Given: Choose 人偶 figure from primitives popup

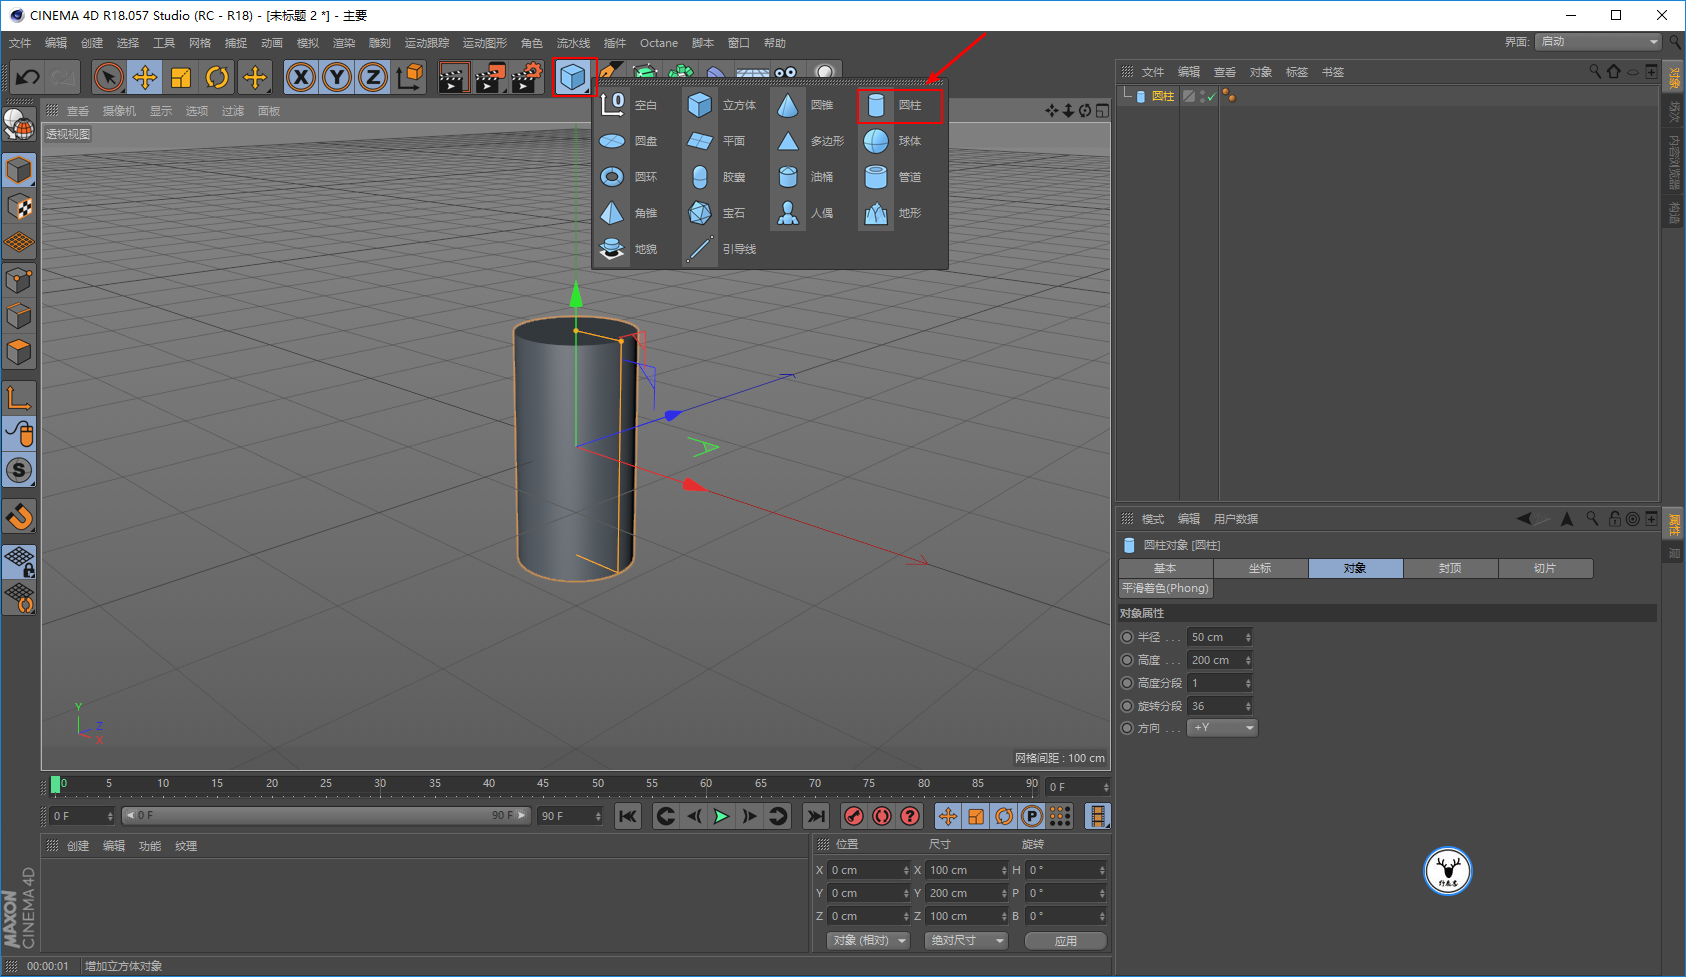Looking at the screenshot, I should pyautogui.click(x=806, y=213).
